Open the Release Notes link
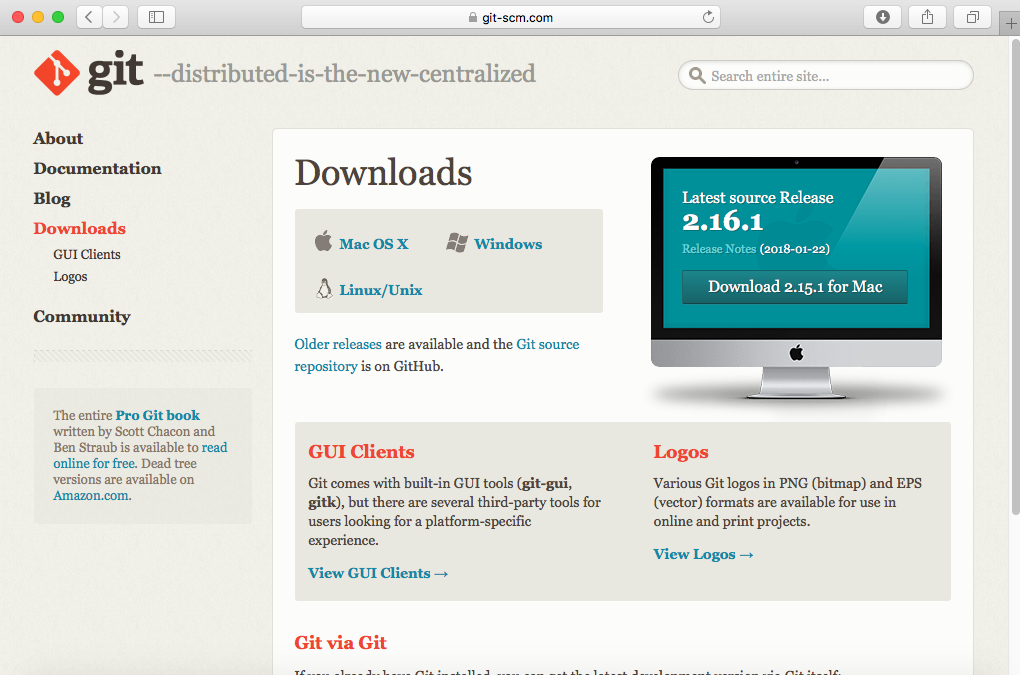 [719, 248]
